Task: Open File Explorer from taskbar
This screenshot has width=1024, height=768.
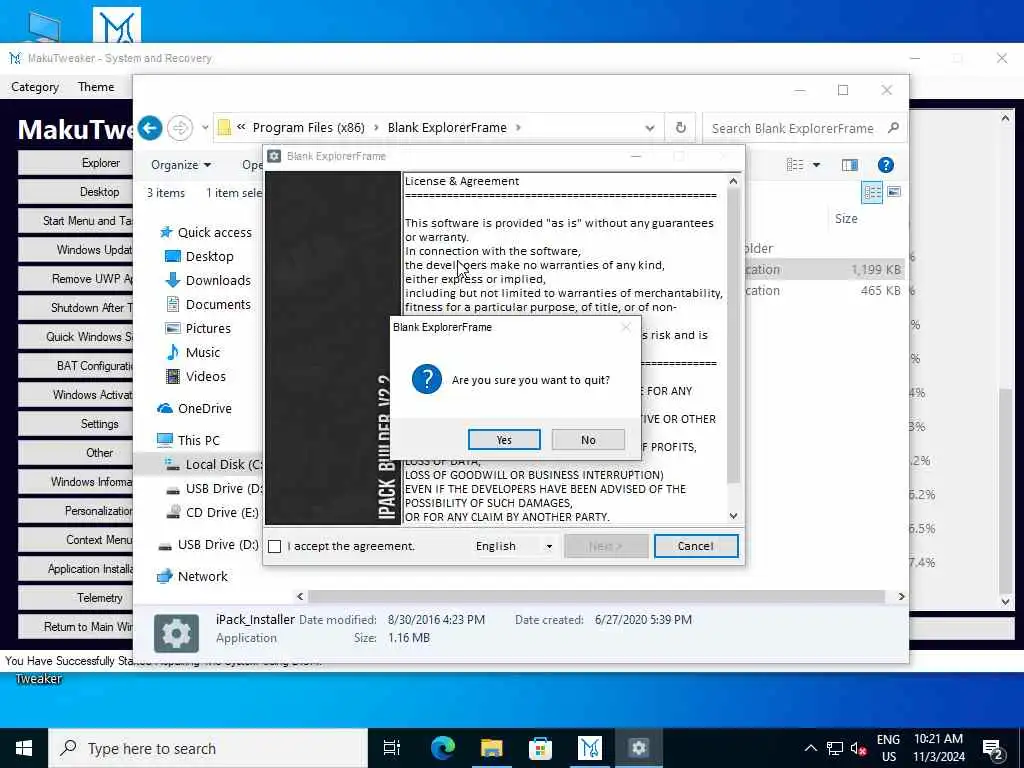Action: [x=491, y=748]
